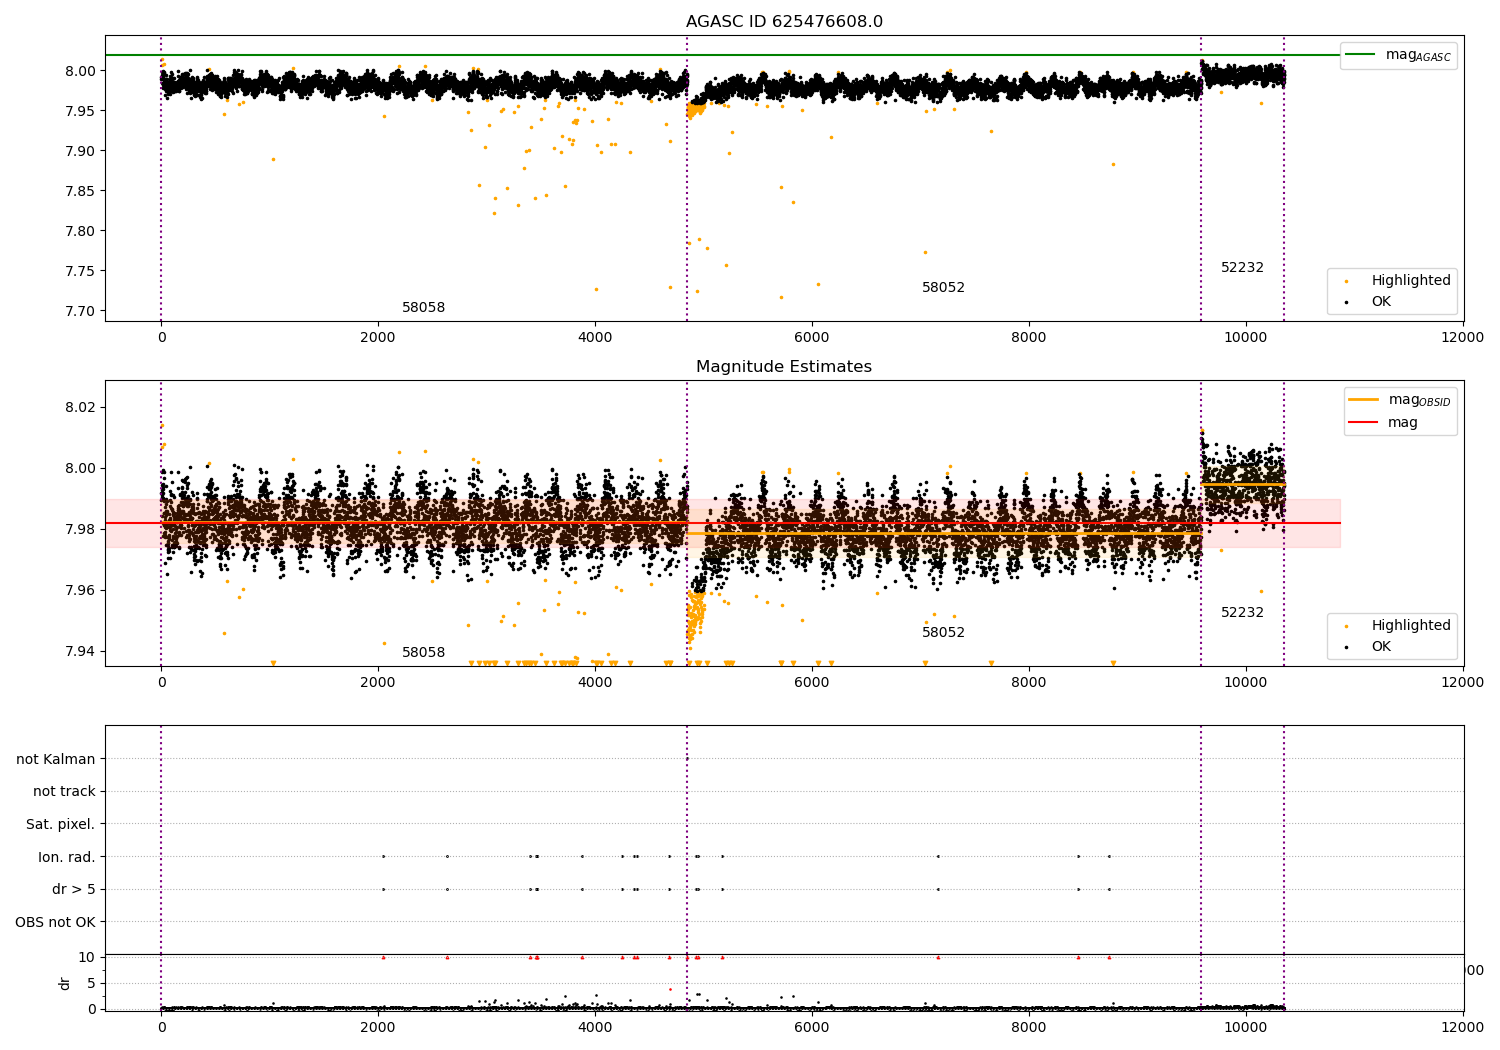Click the 52232 annotation in the middle plot

[1242, 613]
